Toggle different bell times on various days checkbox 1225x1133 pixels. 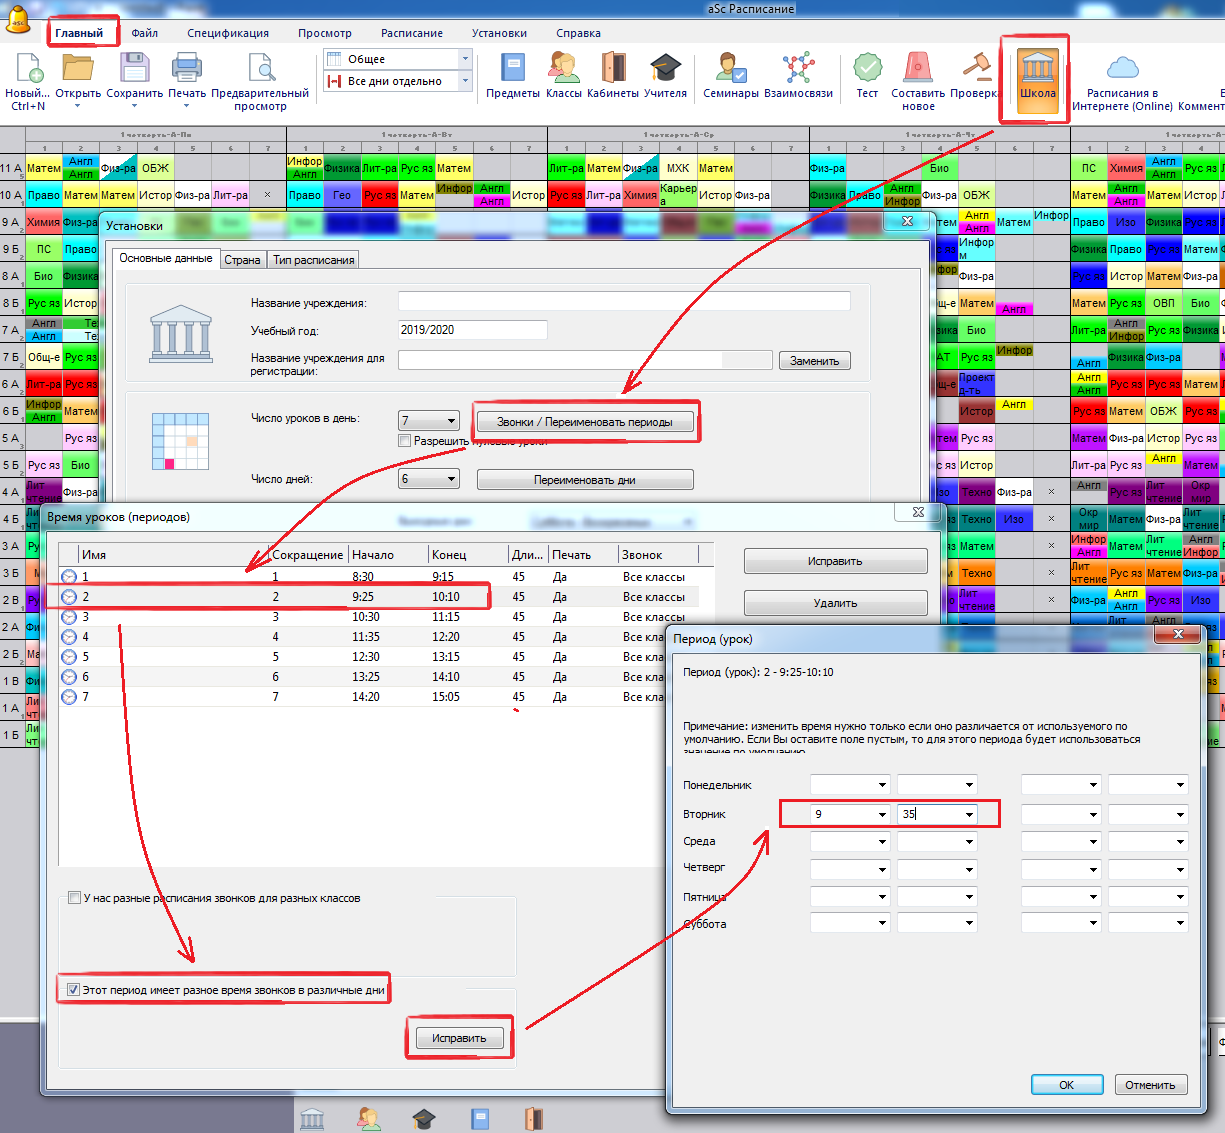point(73,990)
